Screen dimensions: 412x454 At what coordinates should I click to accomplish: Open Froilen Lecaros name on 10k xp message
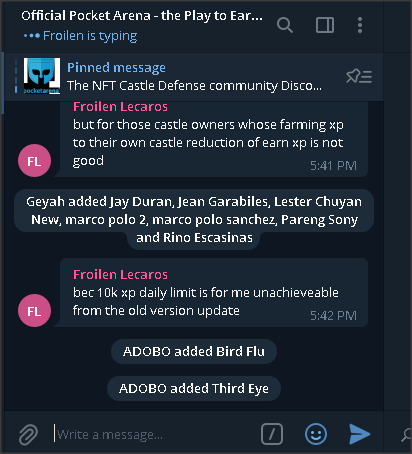pos(120,275)
